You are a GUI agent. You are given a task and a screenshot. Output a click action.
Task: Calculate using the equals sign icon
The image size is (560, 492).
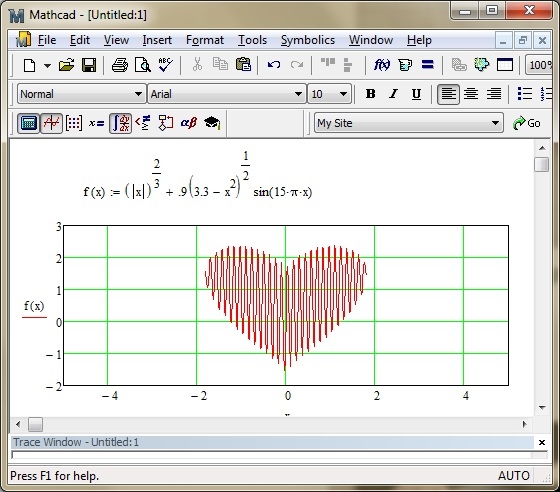[x=428, y=65]
